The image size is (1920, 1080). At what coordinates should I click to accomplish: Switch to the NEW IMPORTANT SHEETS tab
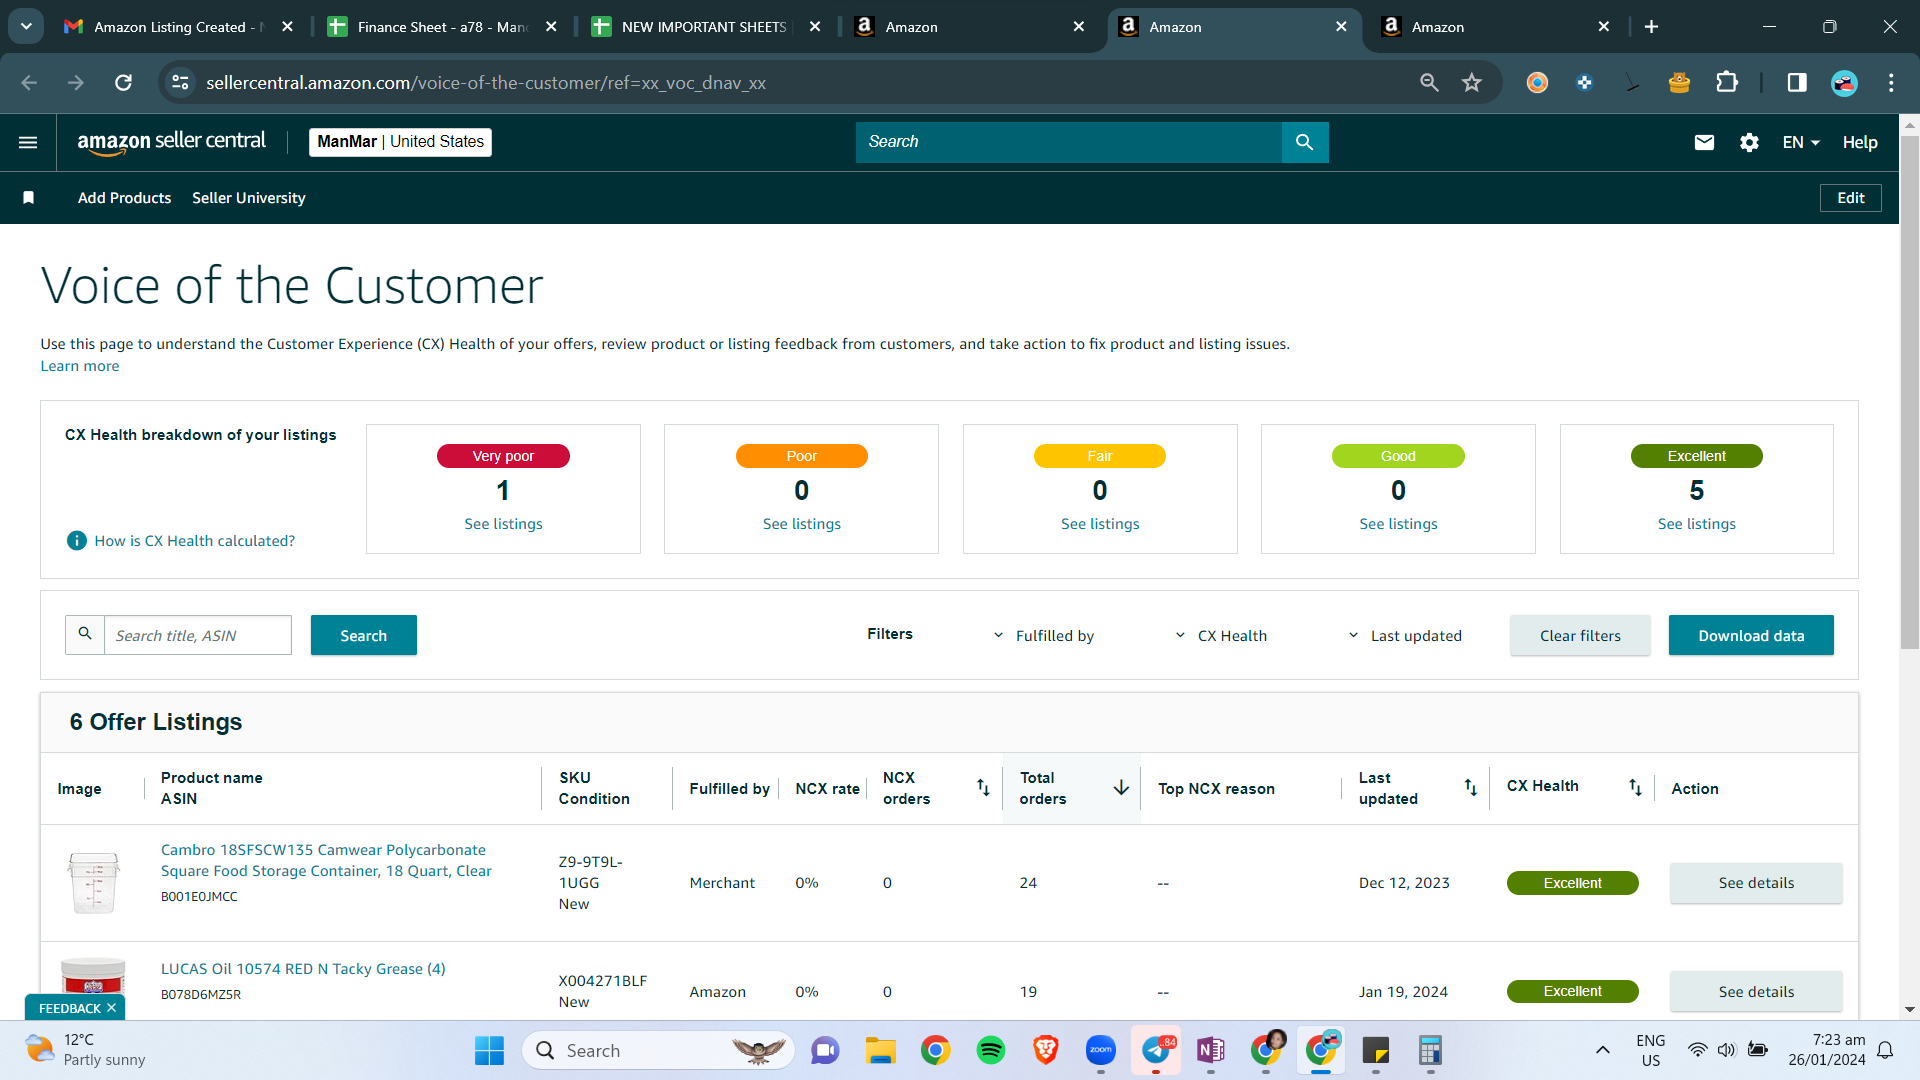click(x=706, y=27)
